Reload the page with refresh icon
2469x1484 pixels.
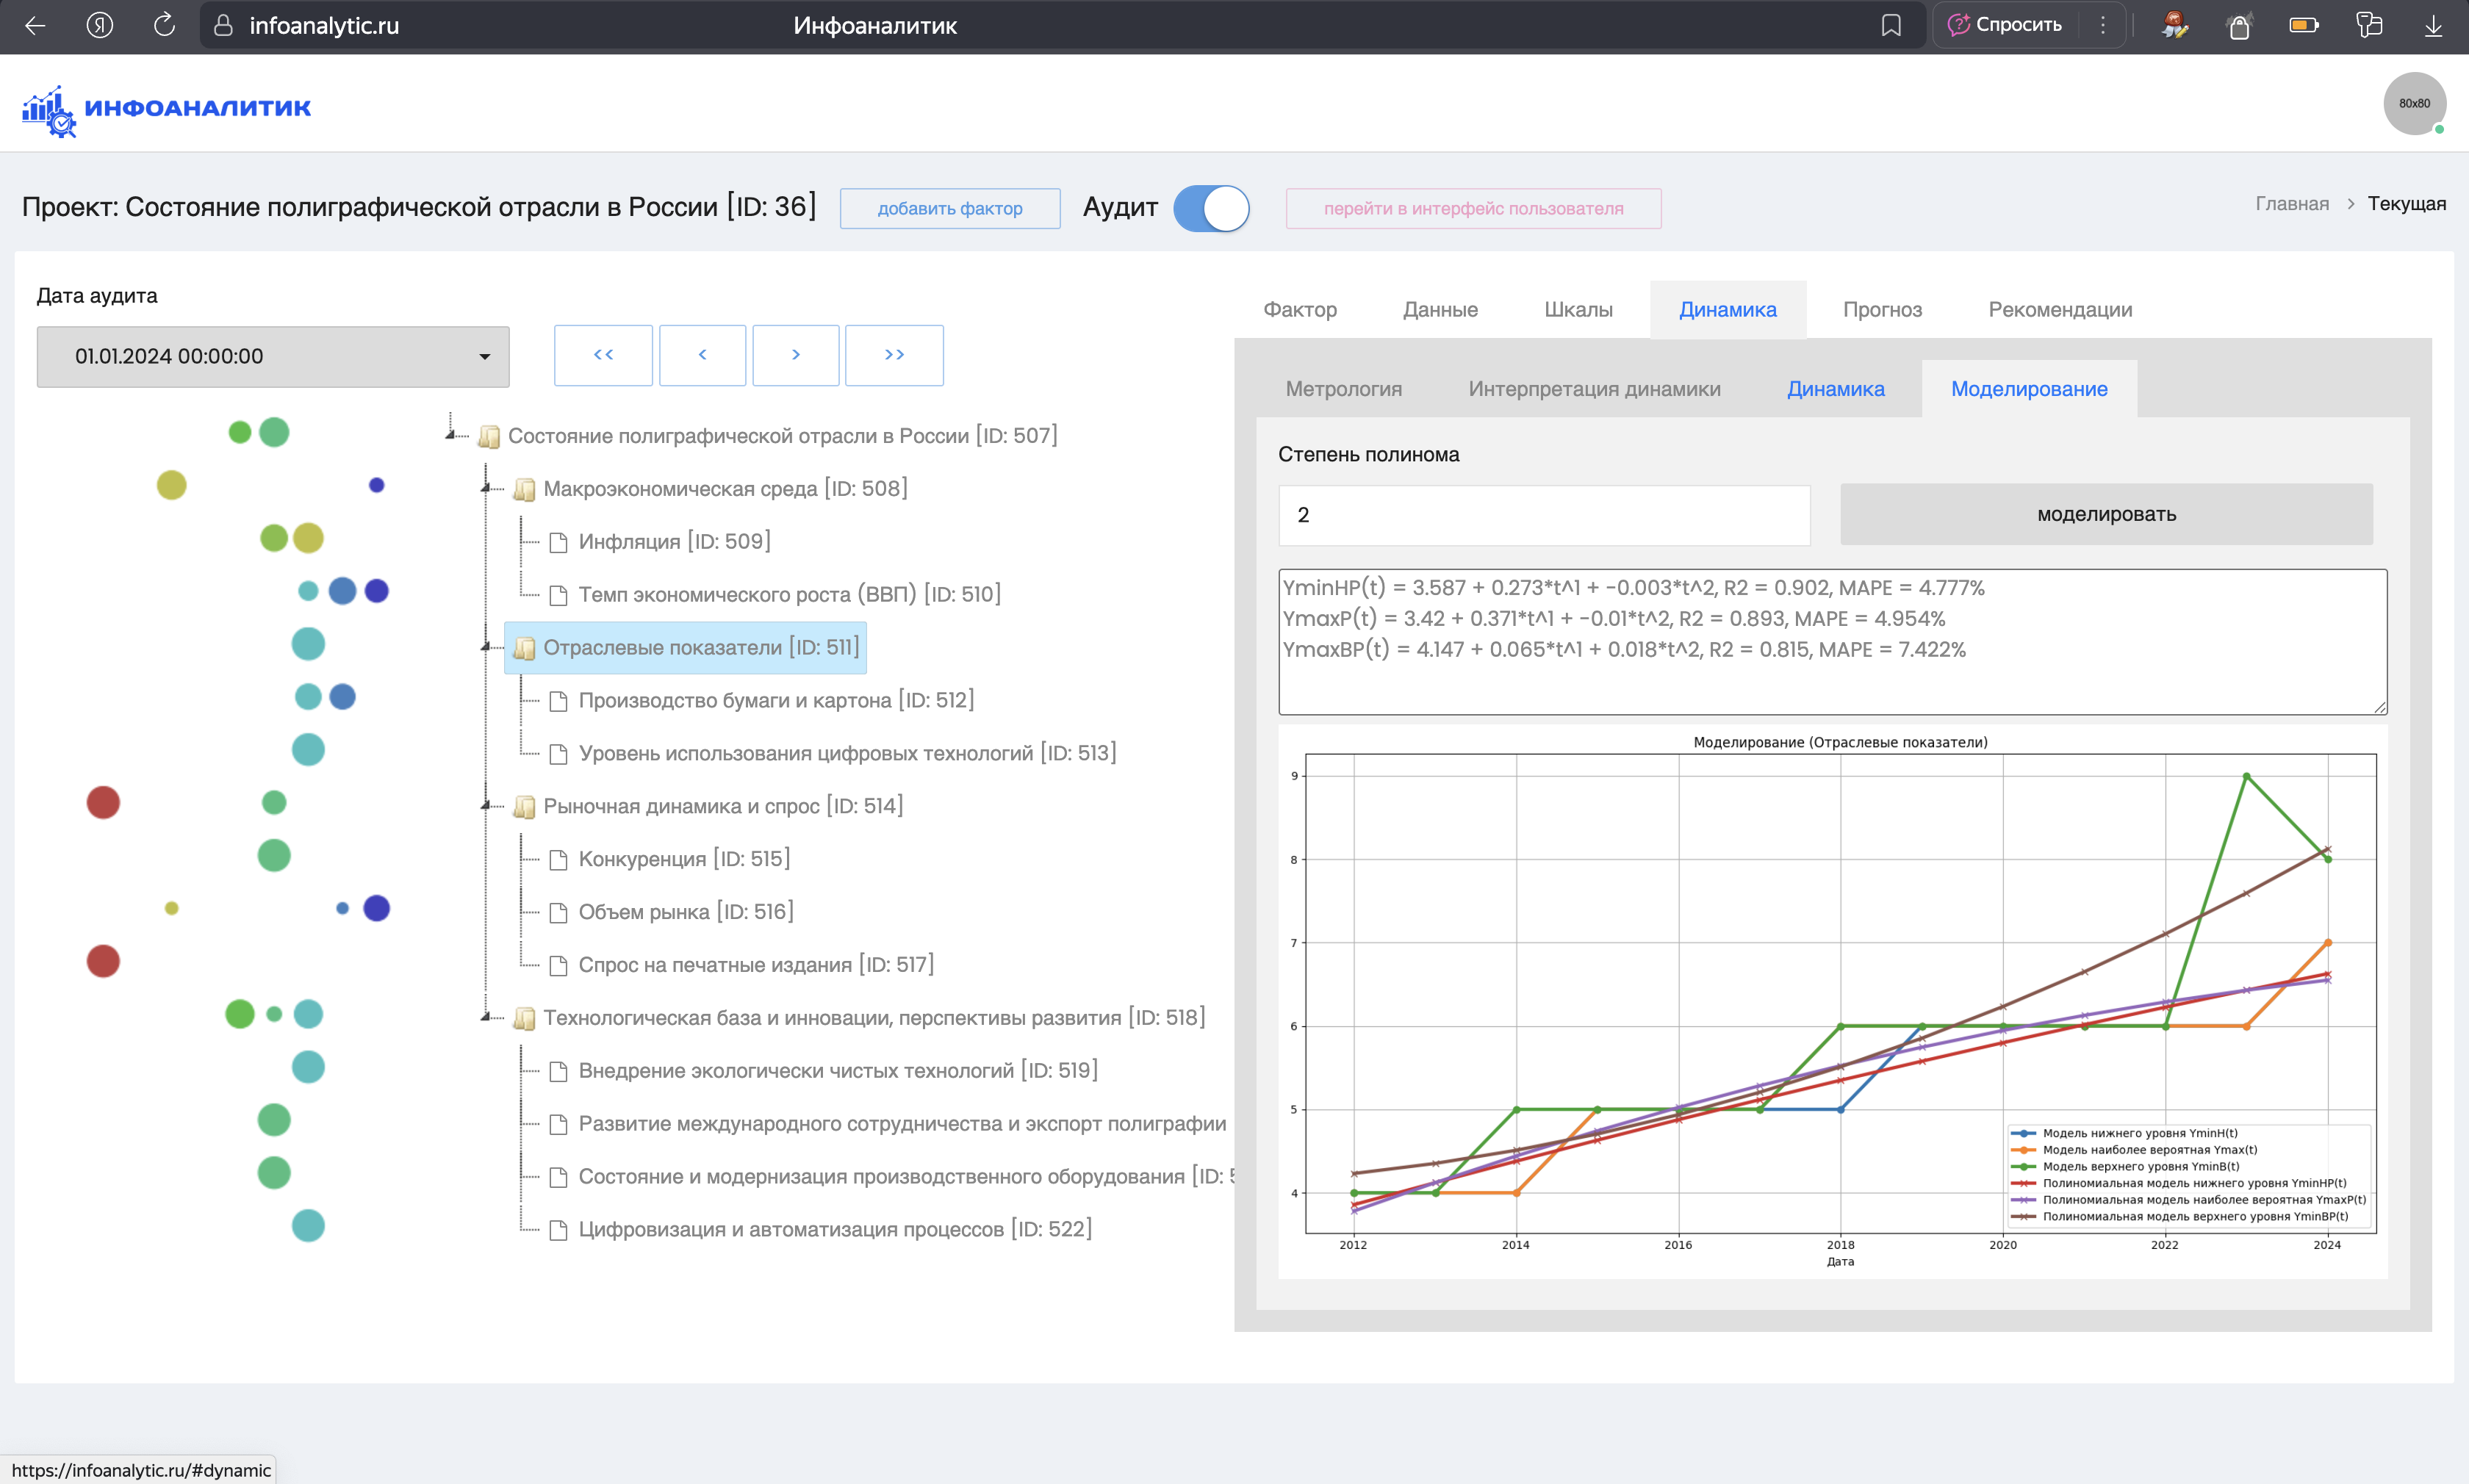click(x=165, y=25)
